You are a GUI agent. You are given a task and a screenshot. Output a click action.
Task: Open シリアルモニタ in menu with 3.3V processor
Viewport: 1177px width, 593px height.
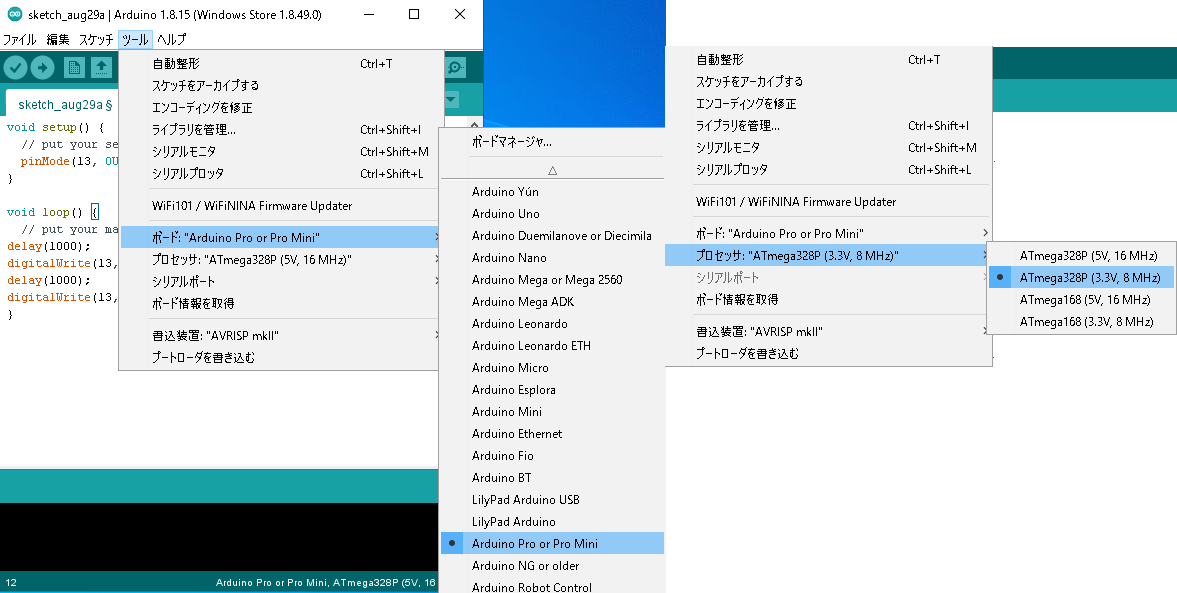(x=828, y=147)
